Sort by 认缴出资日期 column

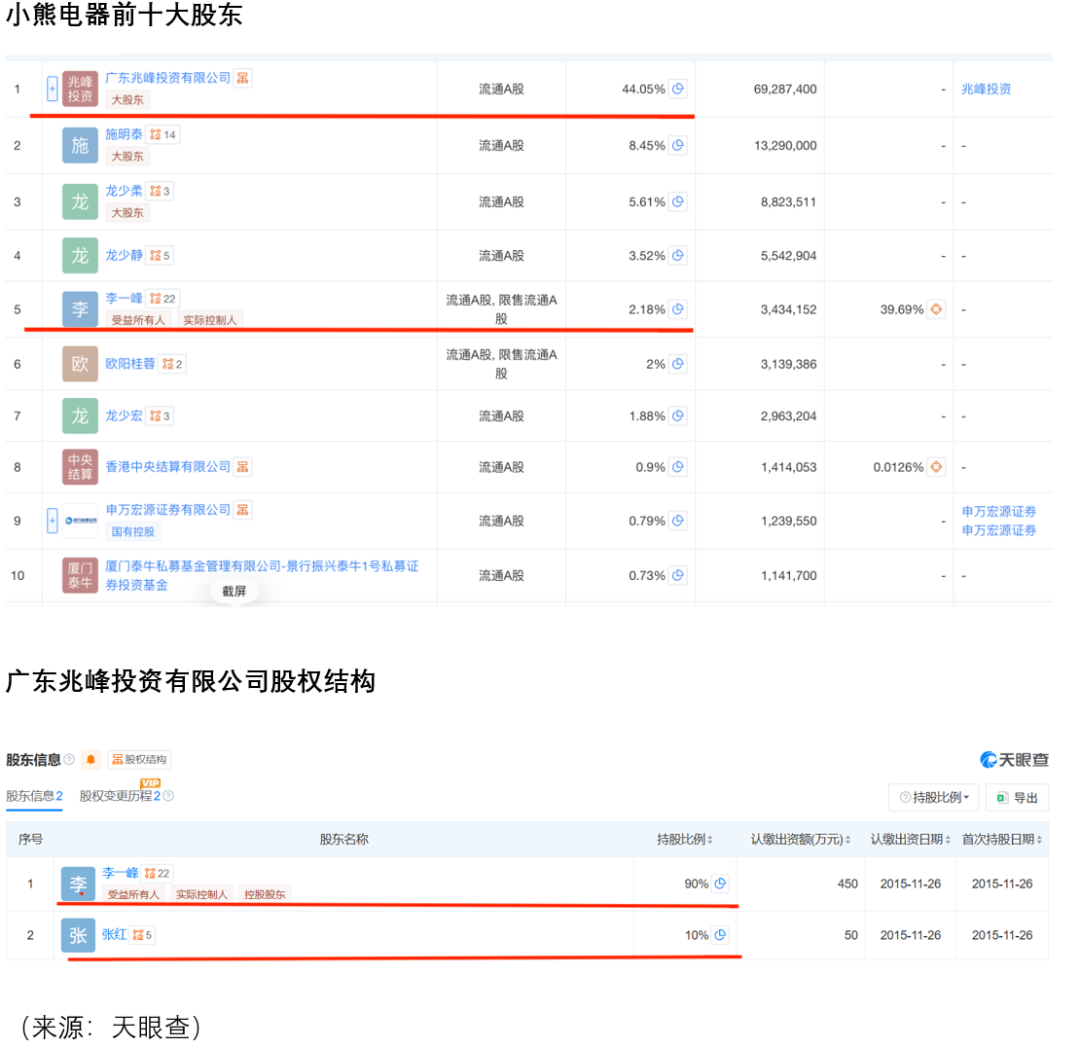(x=910, y=839)
